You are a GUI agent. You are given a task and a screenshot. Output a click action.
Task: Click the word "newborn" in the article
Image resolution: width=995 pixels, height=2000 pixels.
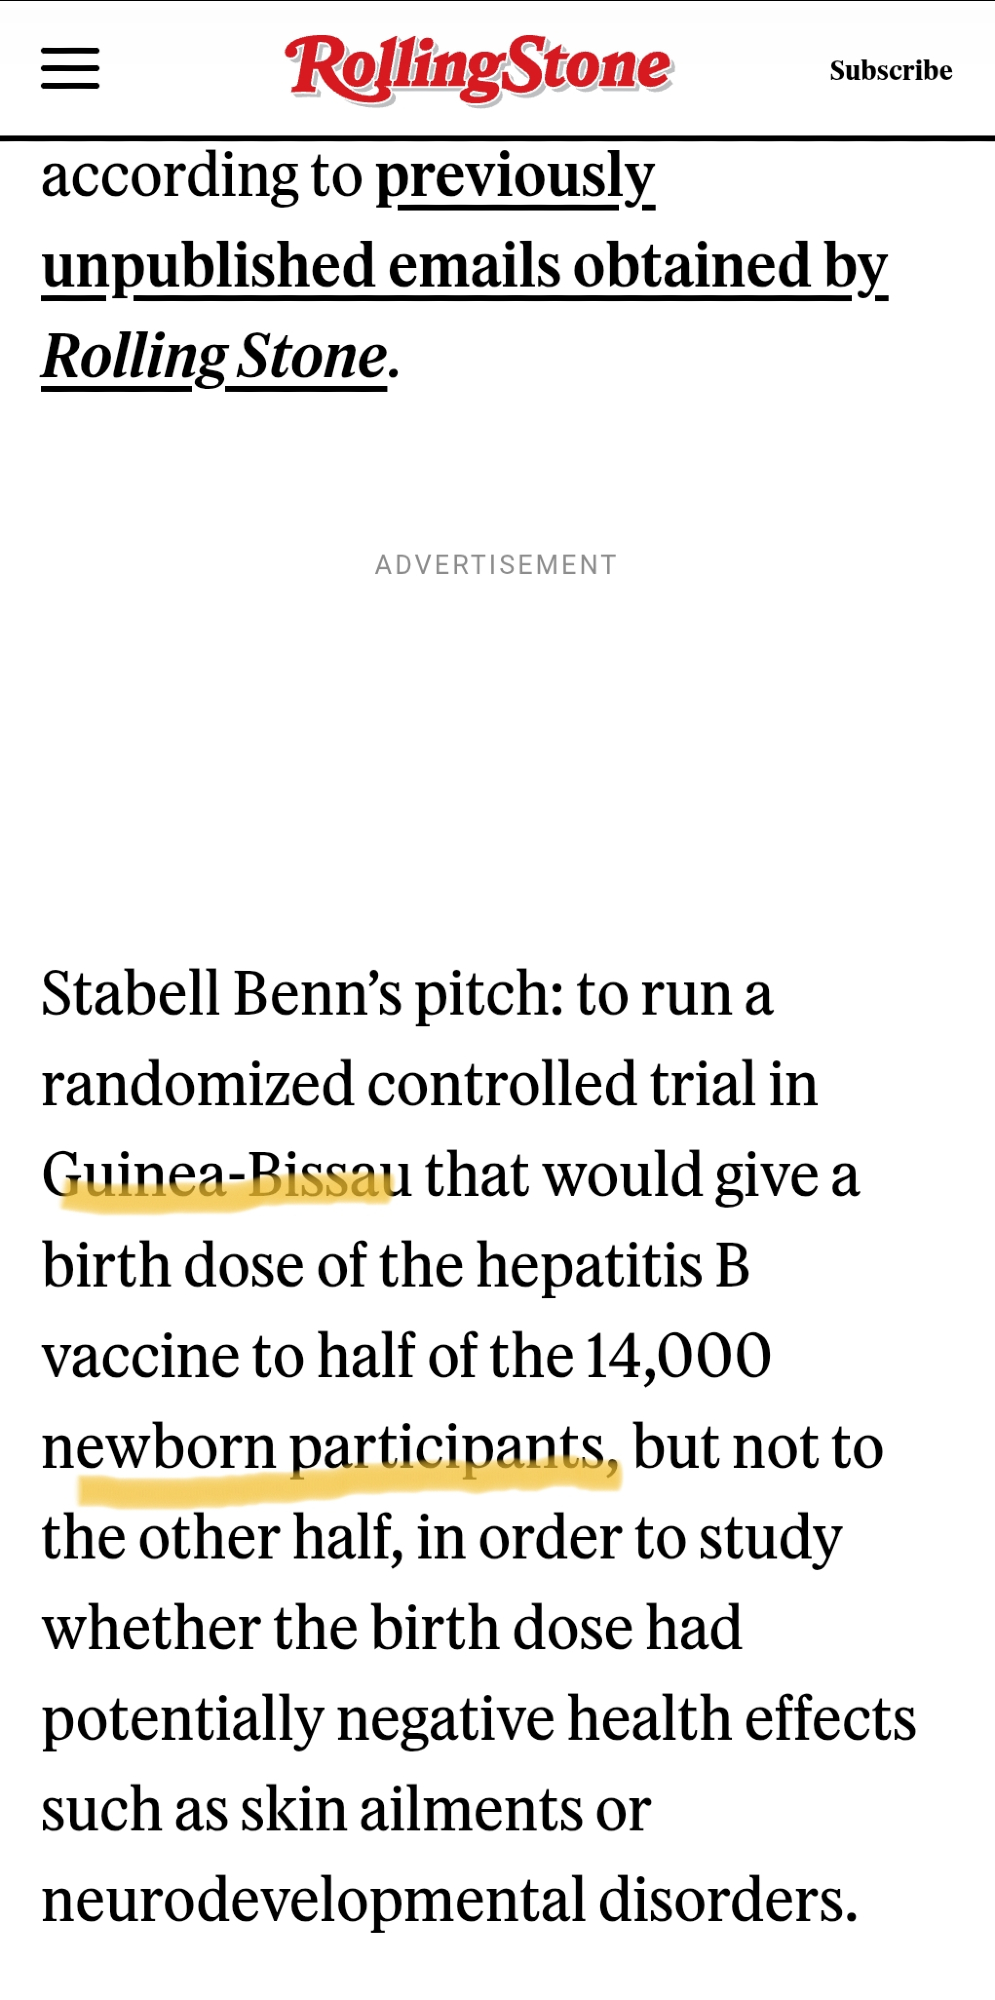pyautogui.click(x=158, y=1448)
